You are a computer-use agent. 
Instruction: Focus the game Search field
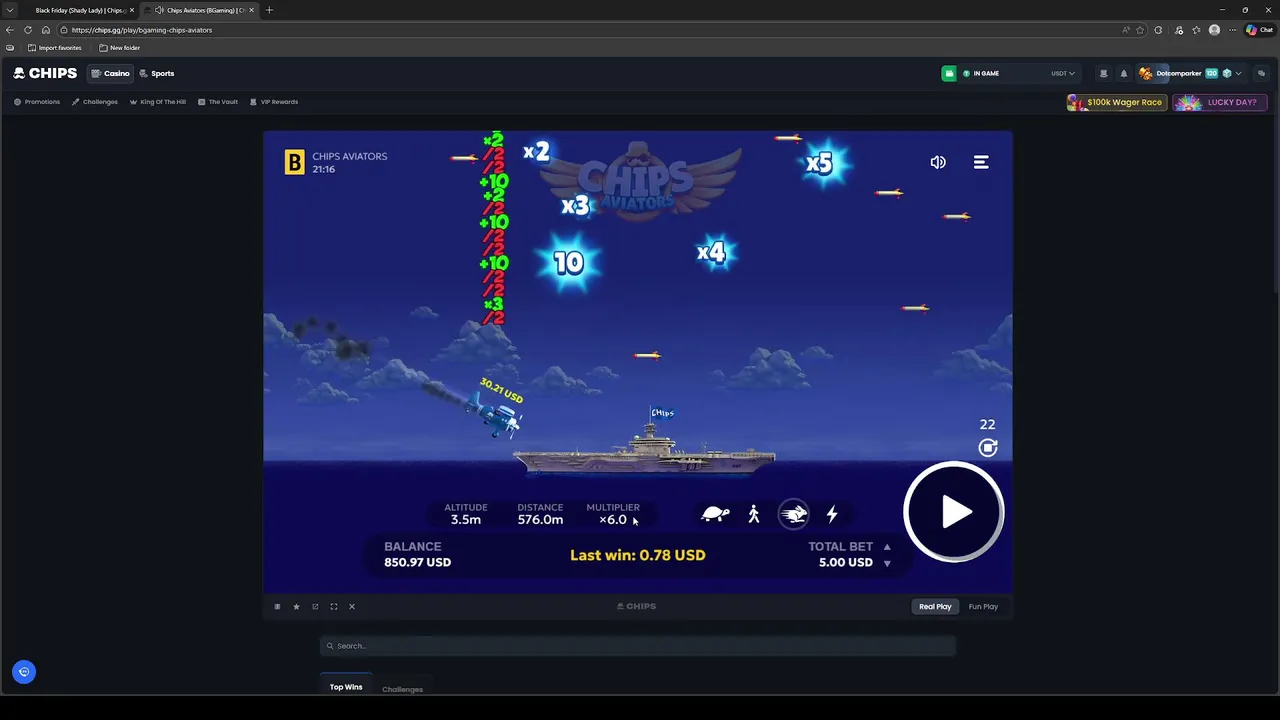pos(638,646)
